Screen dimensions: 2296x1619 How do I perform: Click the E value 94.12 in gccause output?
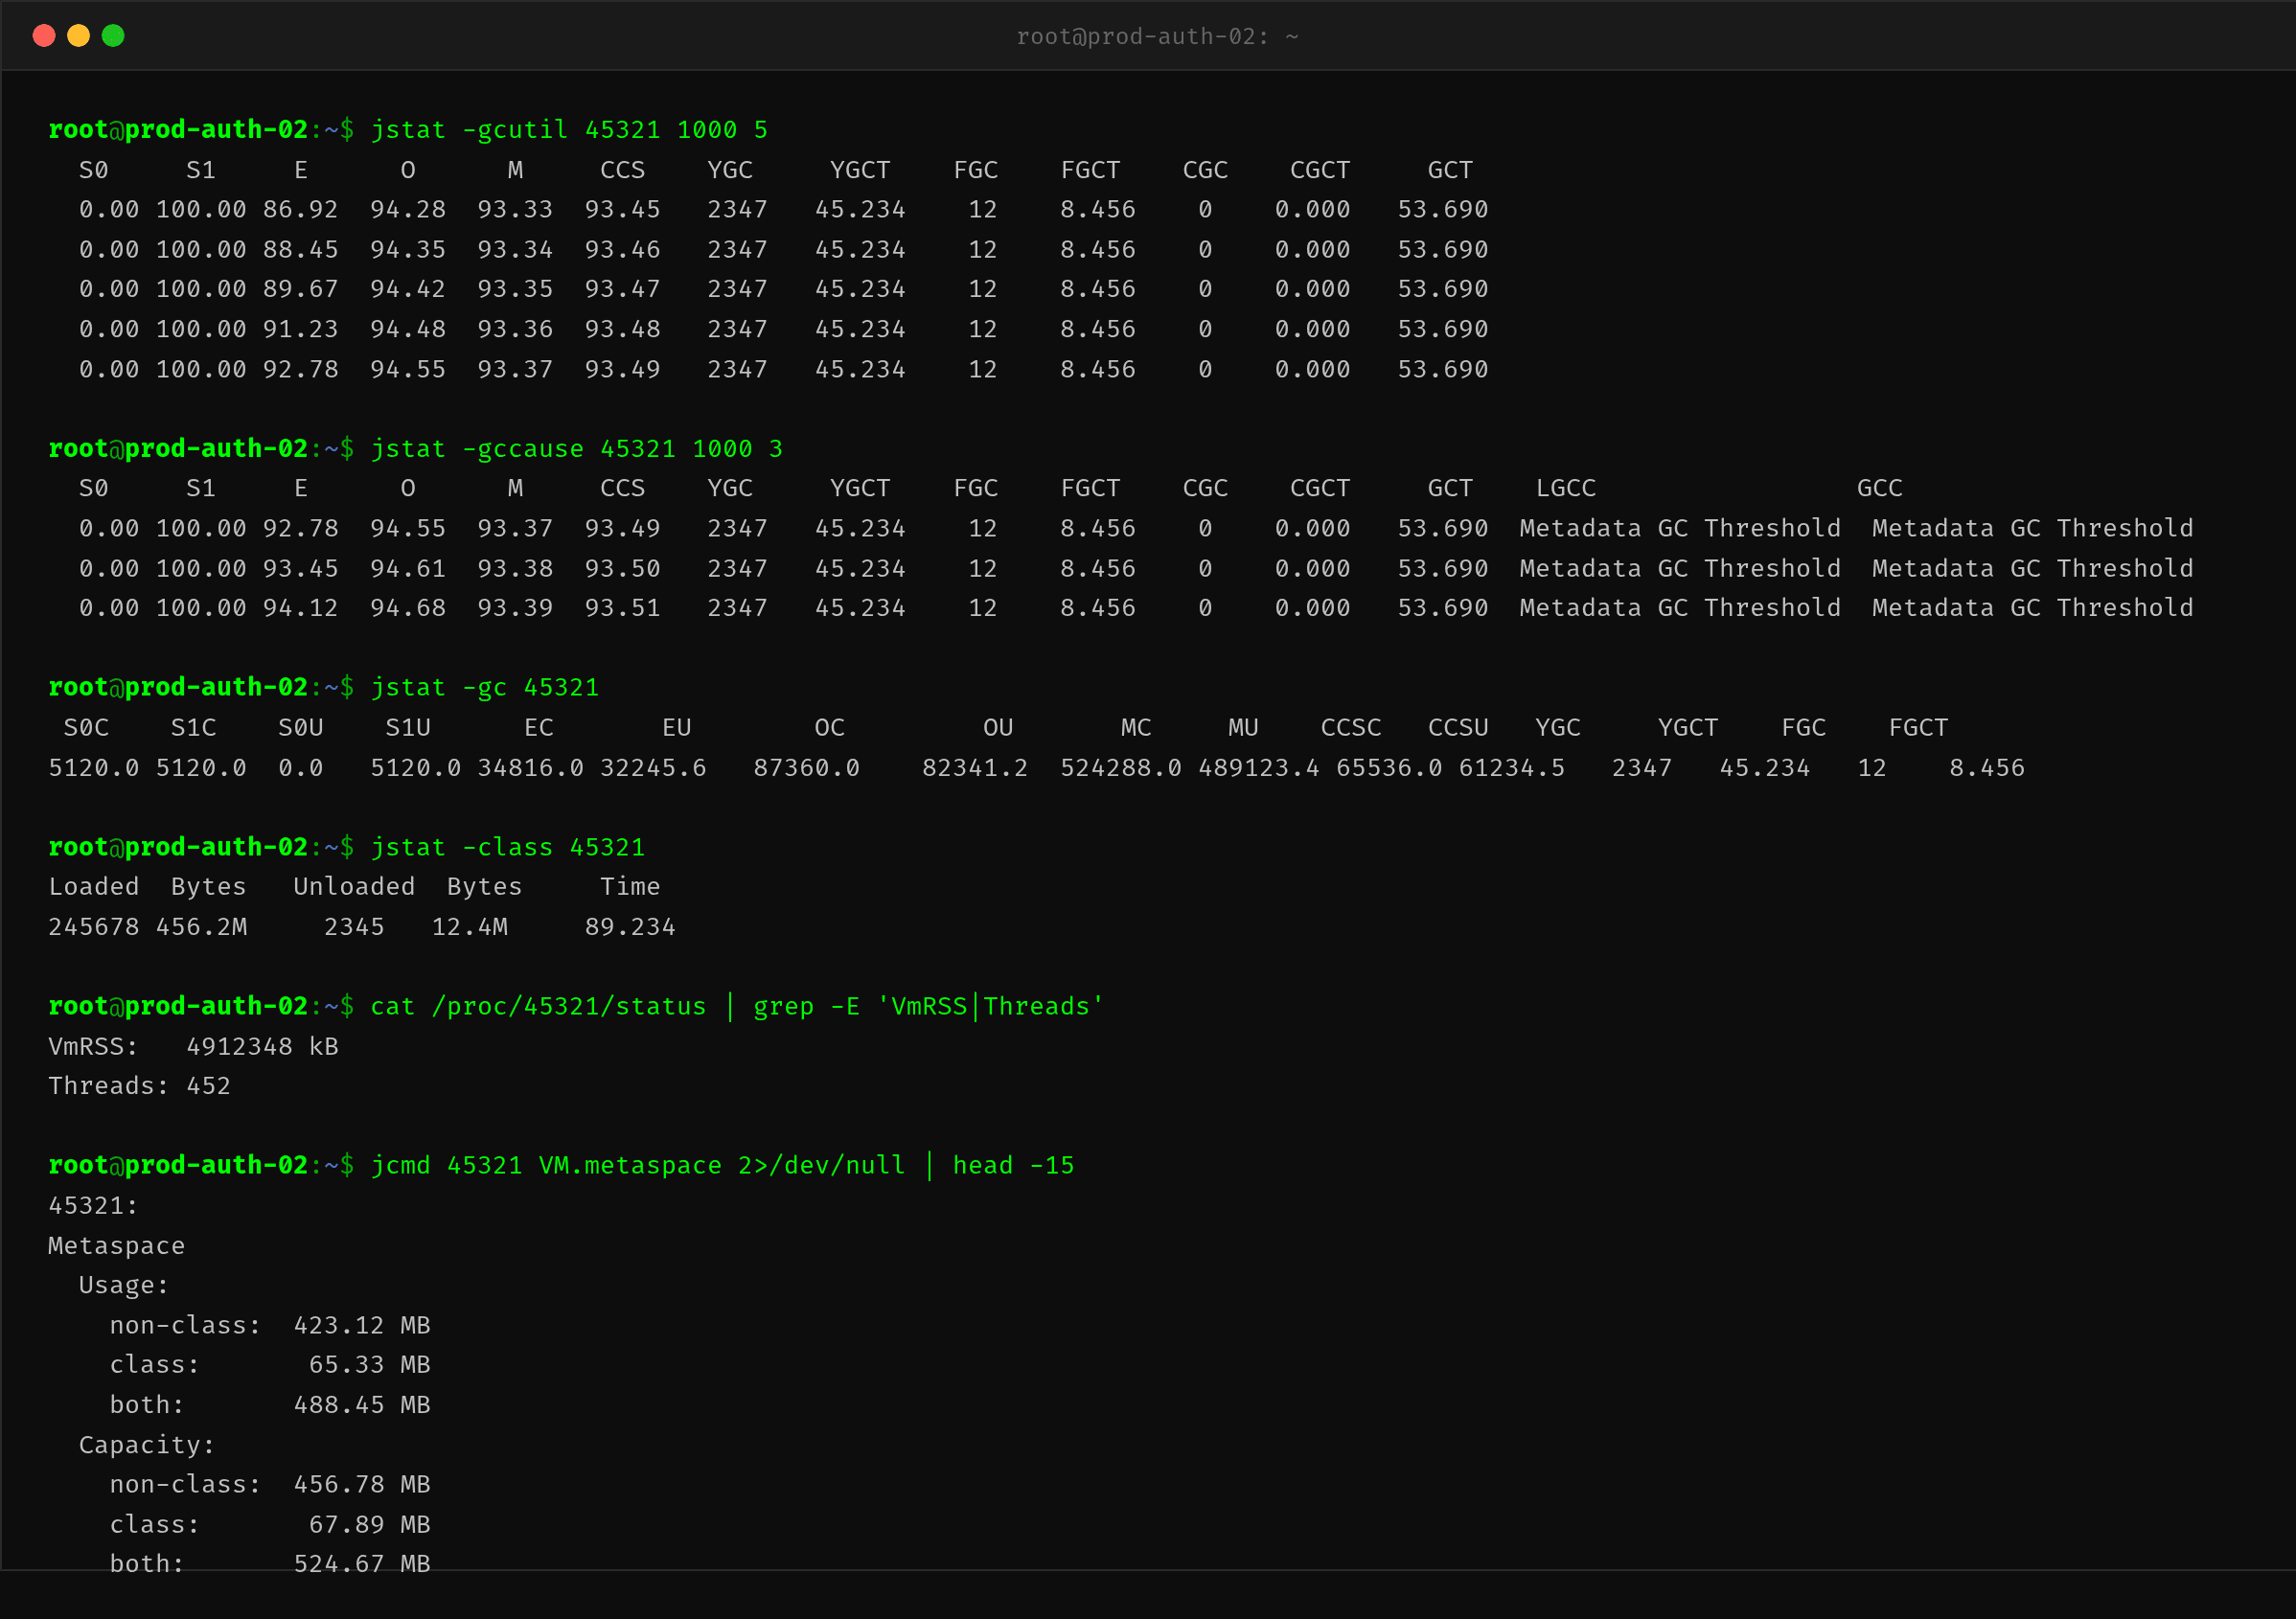pos(300,609)
